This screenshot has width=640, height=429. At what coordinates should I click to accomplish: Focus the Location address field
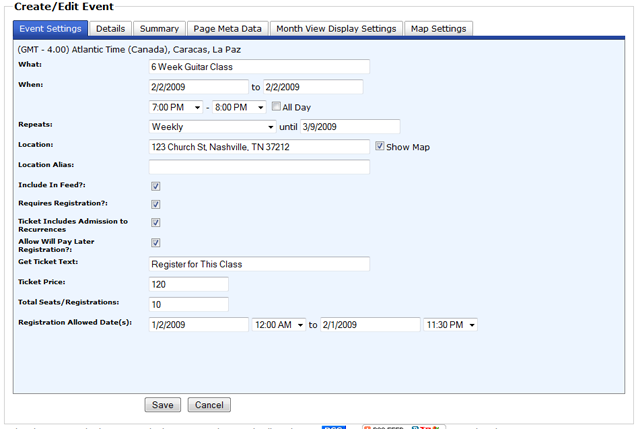[258, 147]
